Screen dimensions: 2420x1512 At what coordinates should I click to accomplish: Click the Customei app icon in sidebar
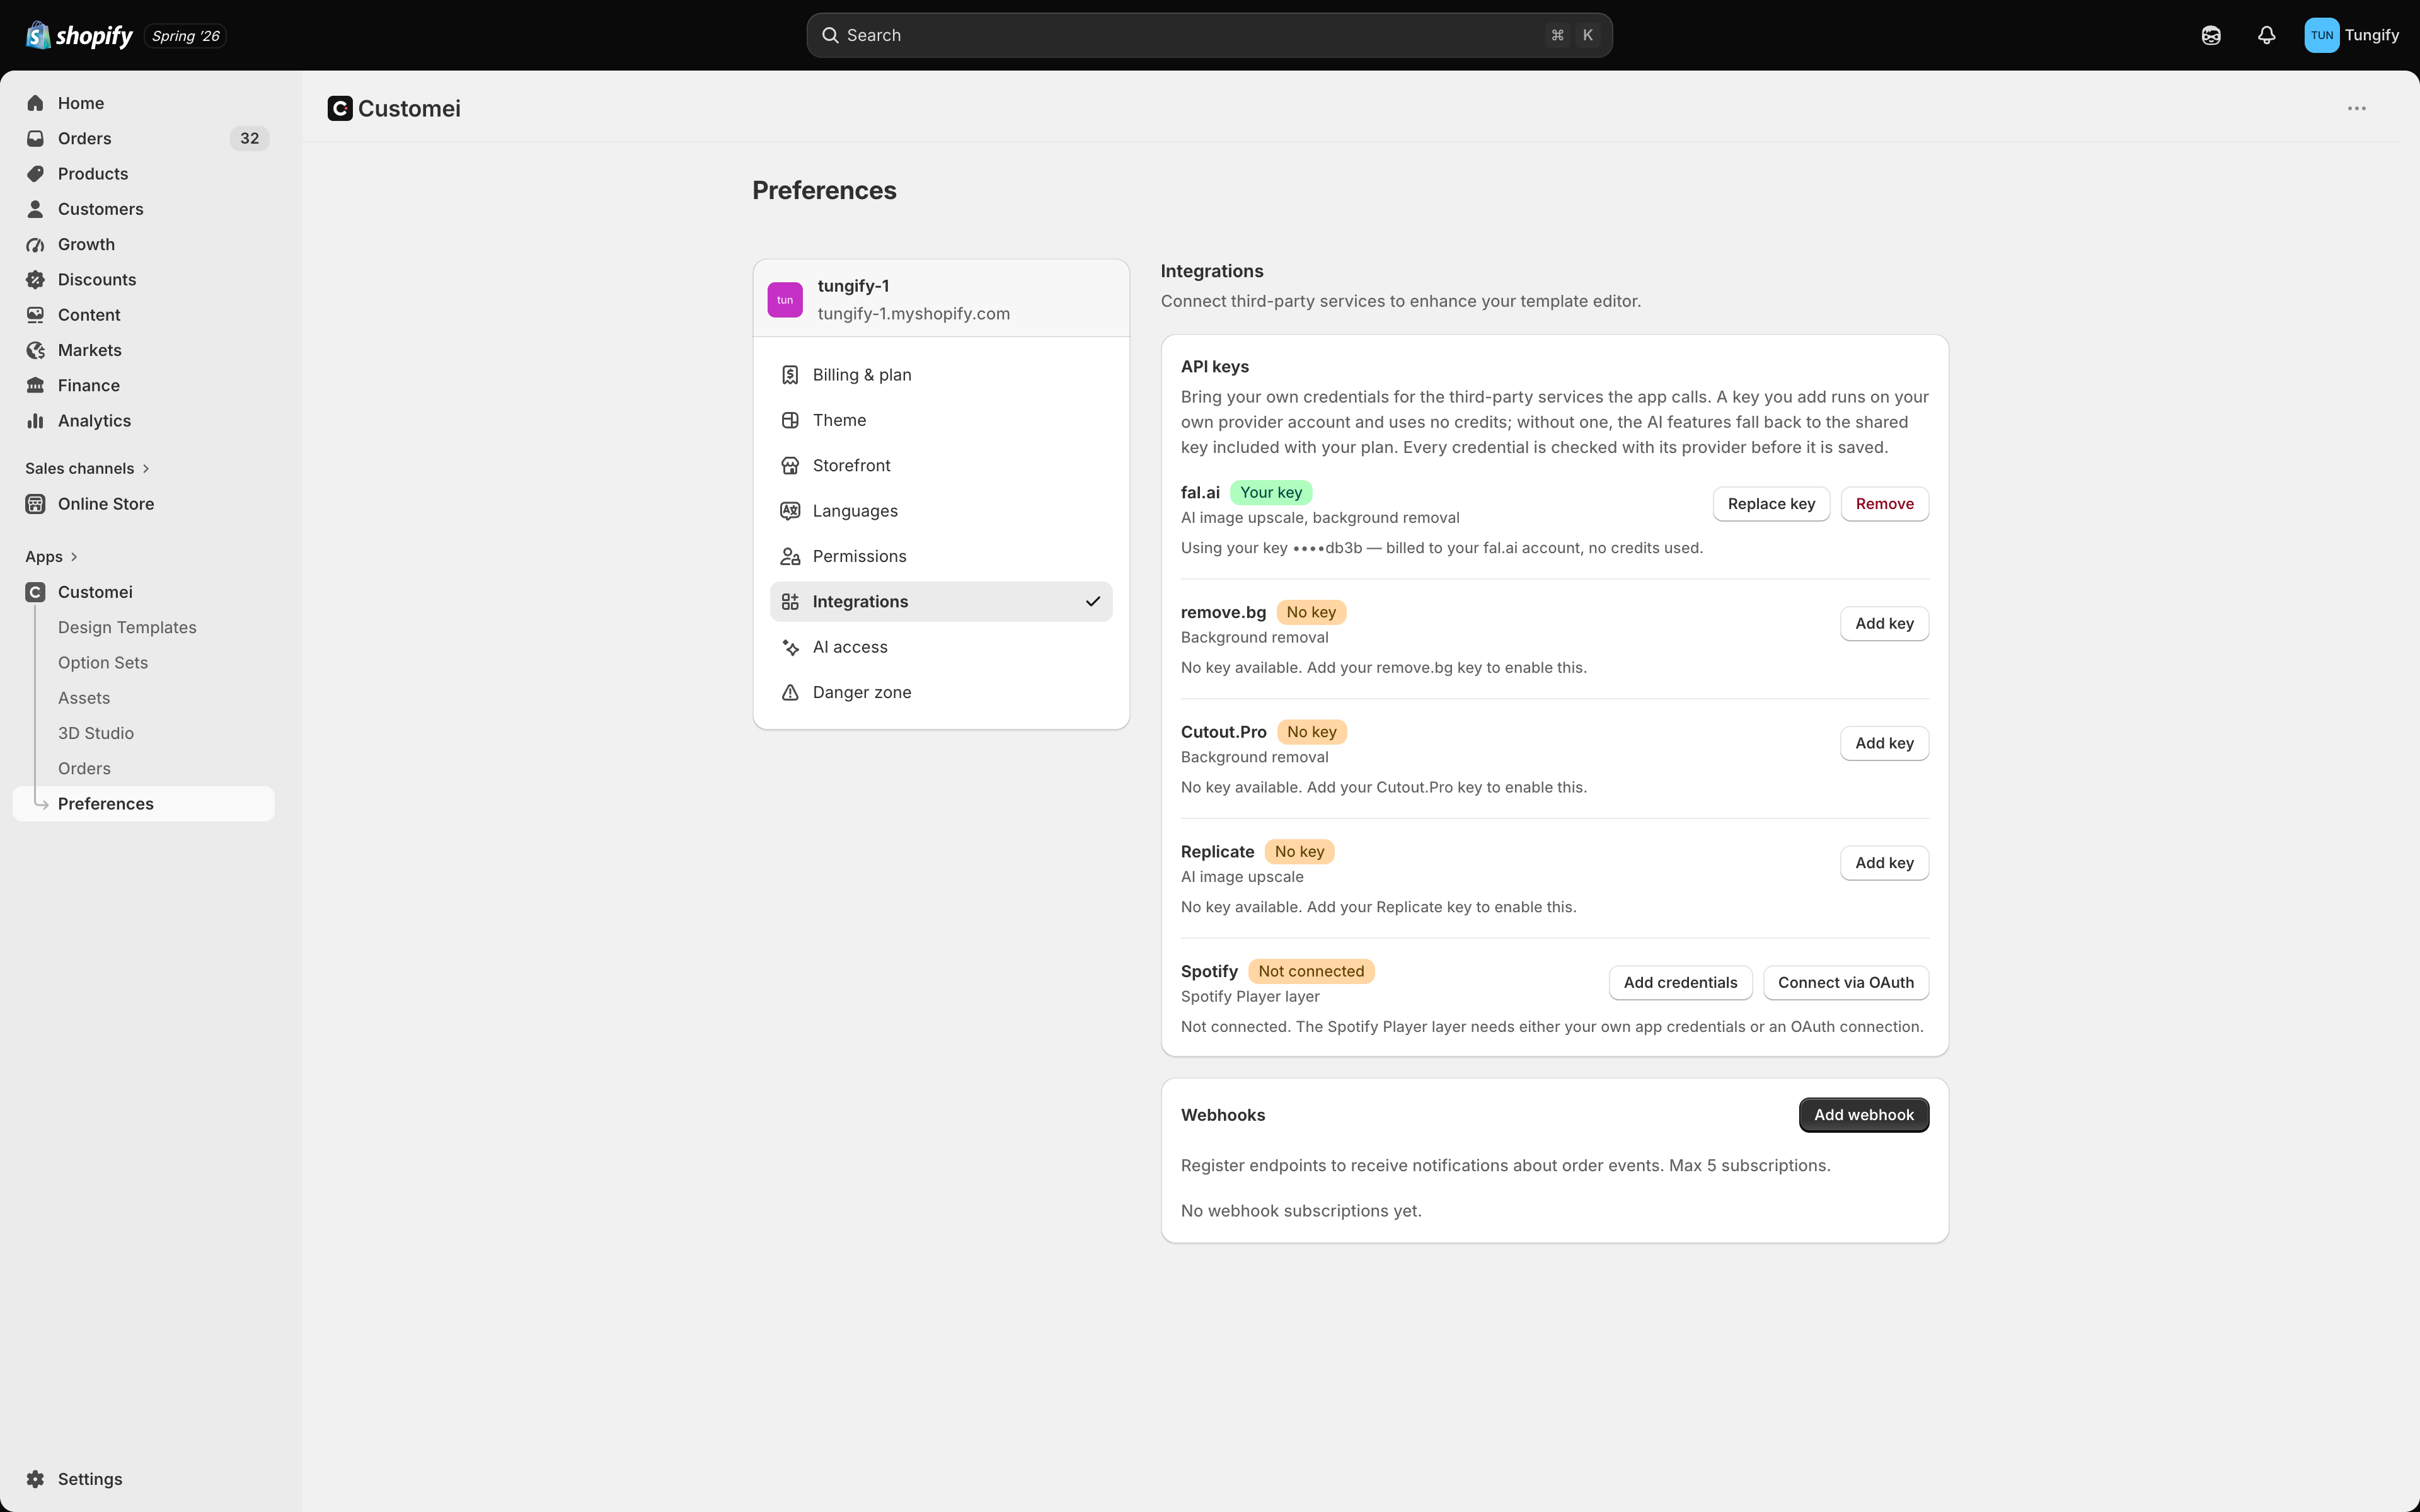click(35, 592)
